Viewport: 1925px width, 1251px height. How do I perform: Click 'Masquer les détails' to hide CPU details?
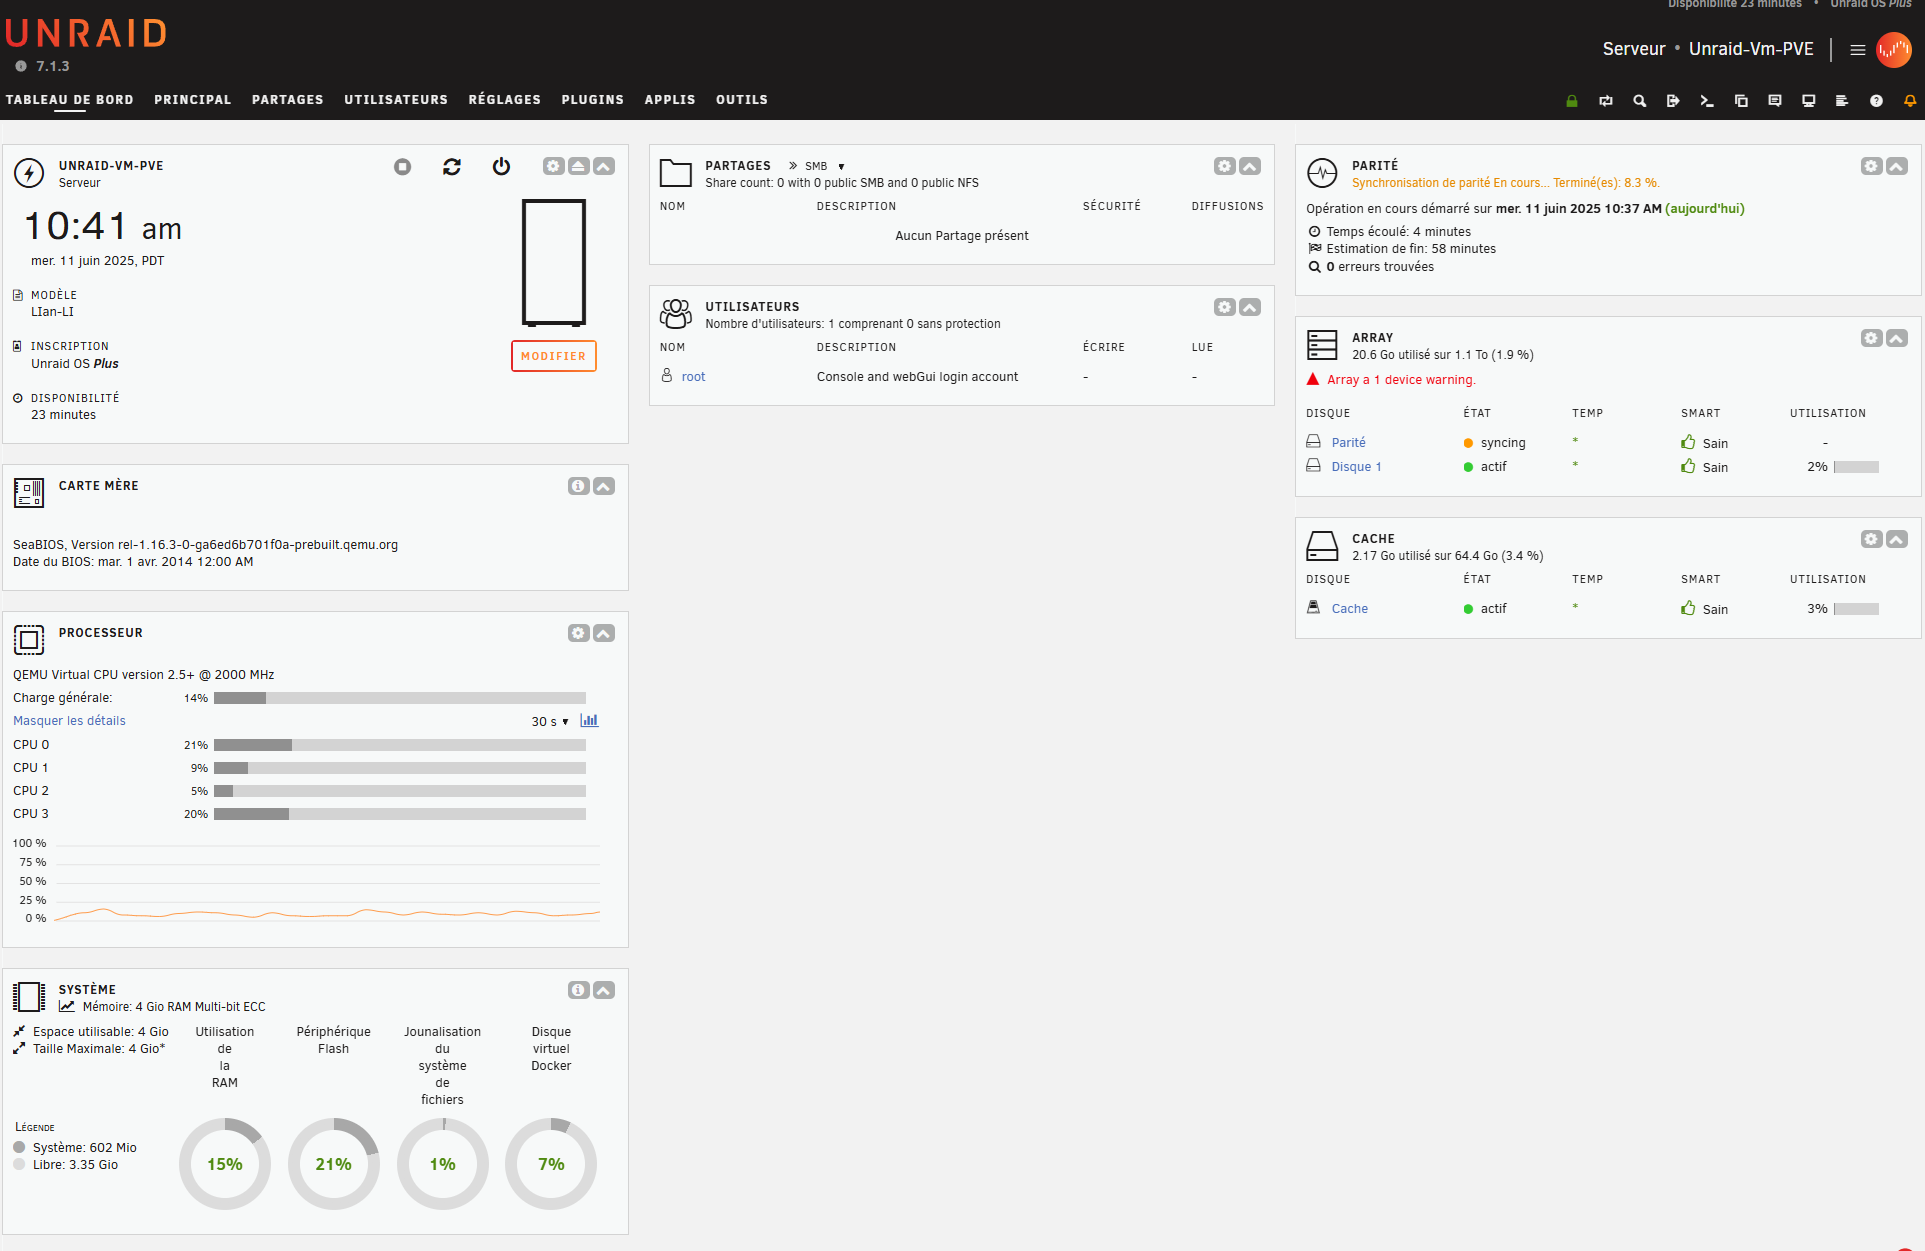click(x=69, y=721)
